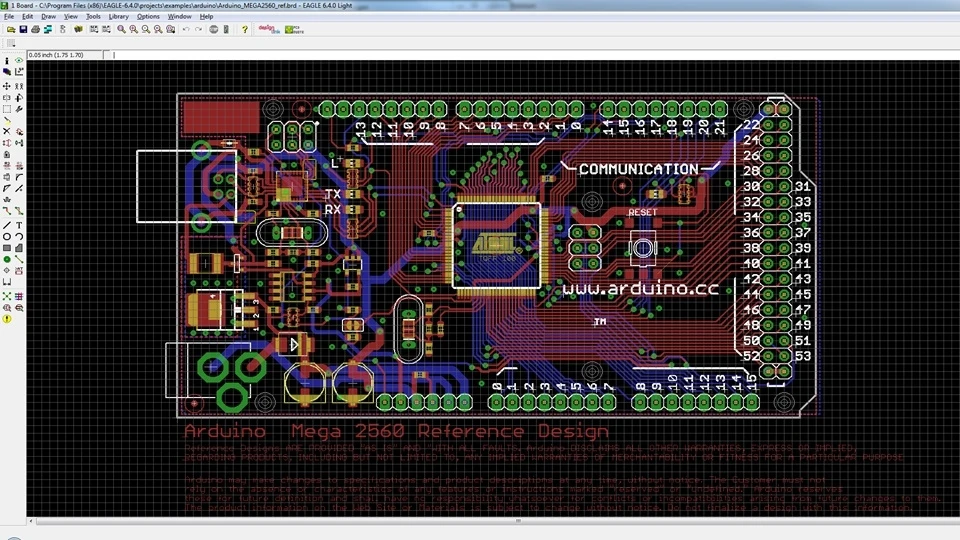Select the Show eye tool

point(19,61)
